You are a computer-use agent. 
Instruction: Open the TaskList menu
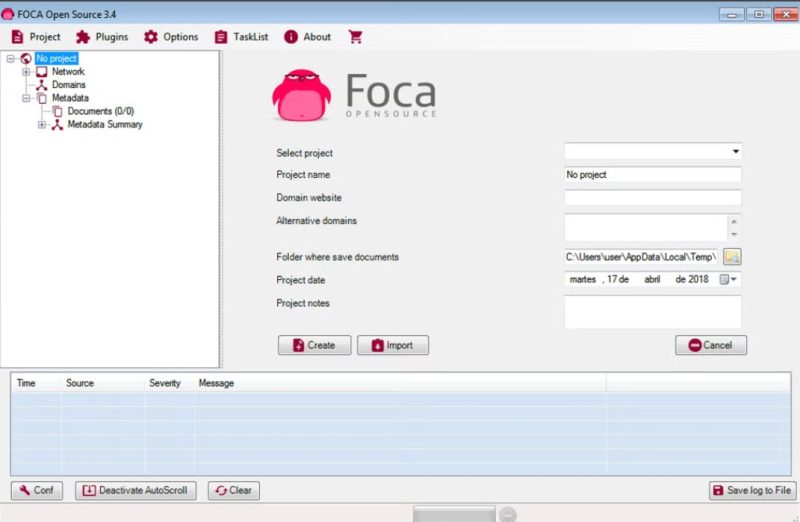[x=242, y=37]
